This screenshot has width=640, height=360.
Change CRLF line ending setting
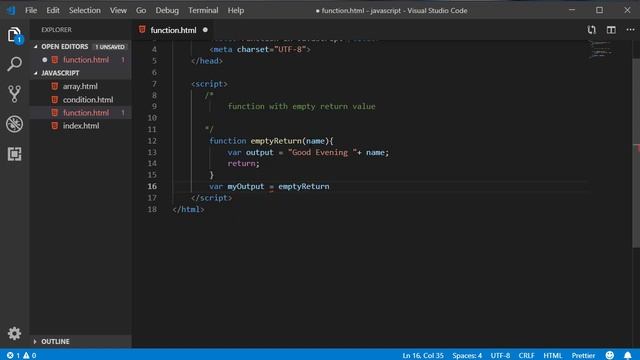pos(527,356)
